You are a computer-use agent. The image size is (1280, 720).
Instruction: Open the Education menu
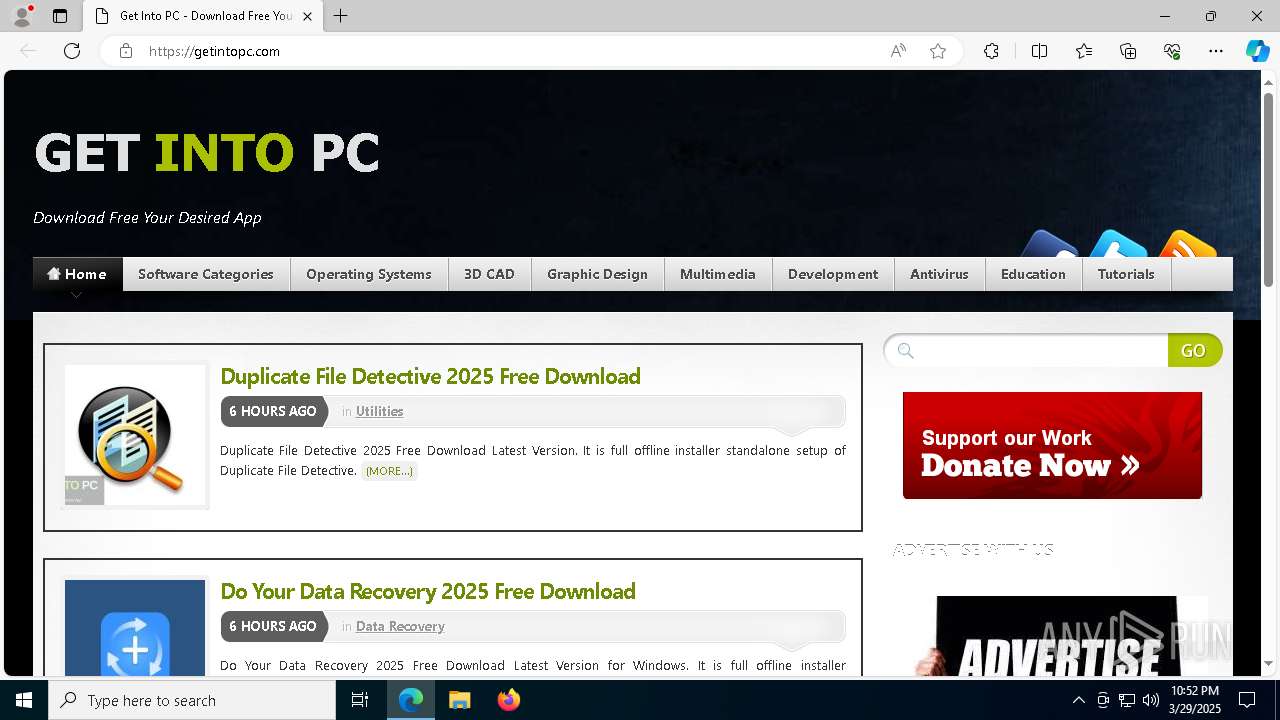click(x=1033, y=274)
